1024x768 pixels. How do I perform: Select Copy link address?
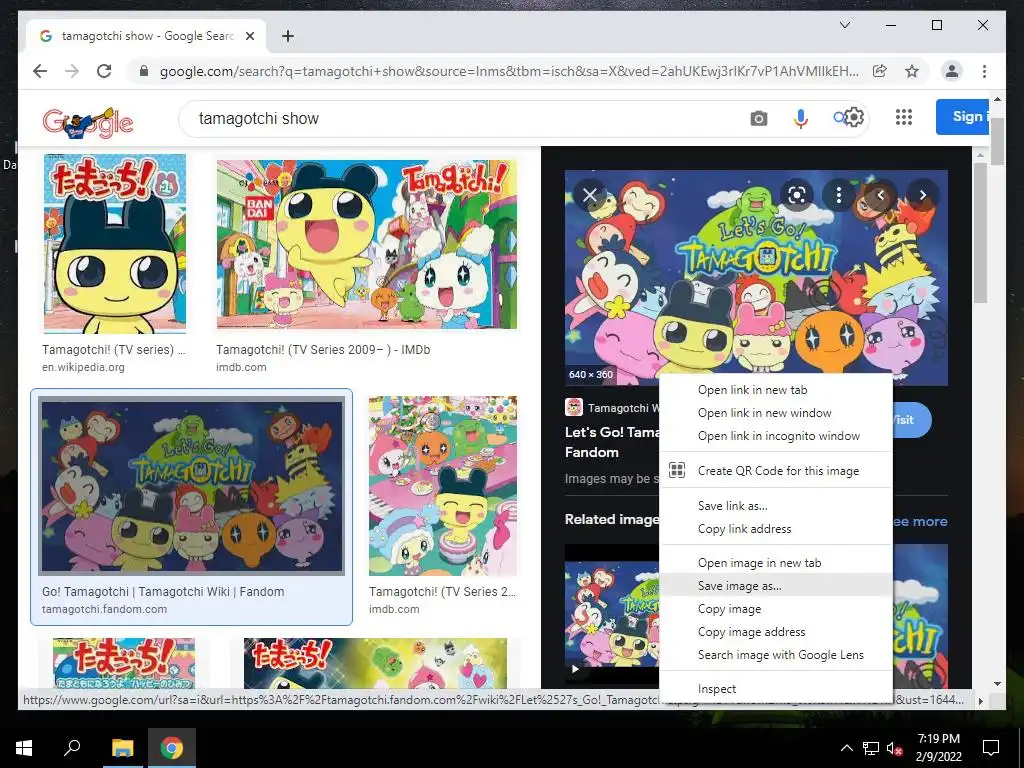[x=776, y=528]
